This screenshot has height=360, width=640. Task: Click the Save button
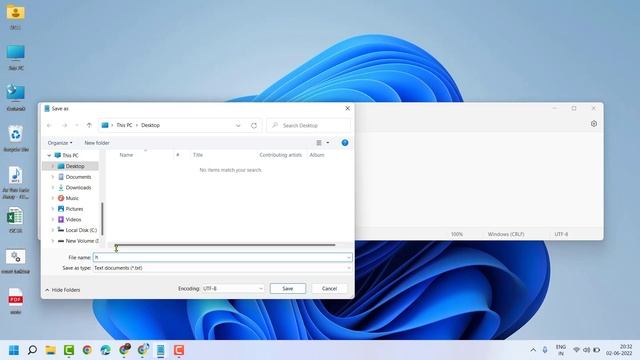288,288
